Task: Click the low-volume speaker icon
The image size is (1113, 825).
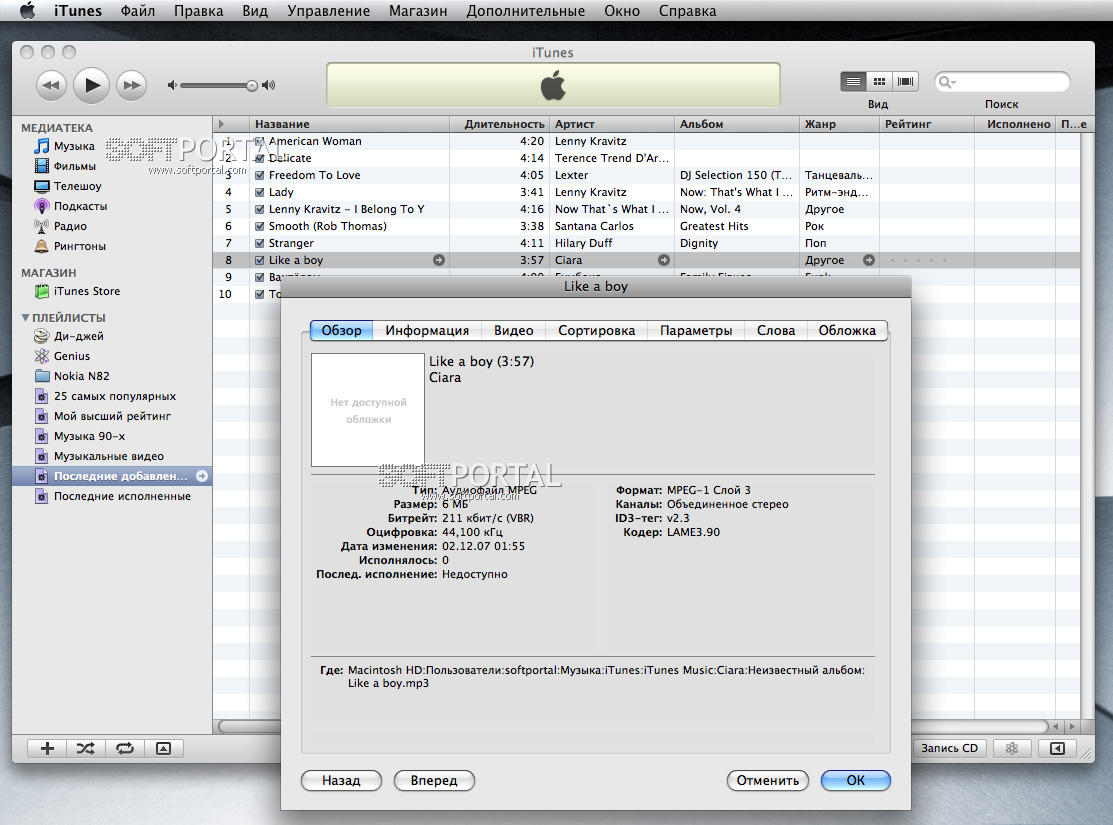Action: (x=172, y=85)
